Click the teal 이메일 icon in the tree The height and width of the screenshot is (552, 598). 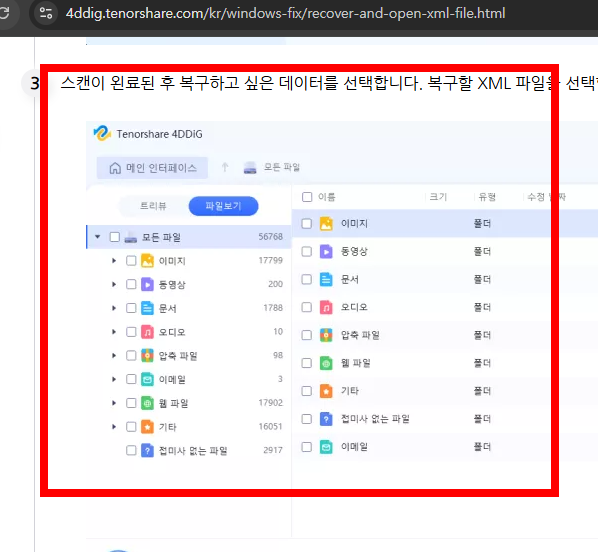click(x=148, y=379)
